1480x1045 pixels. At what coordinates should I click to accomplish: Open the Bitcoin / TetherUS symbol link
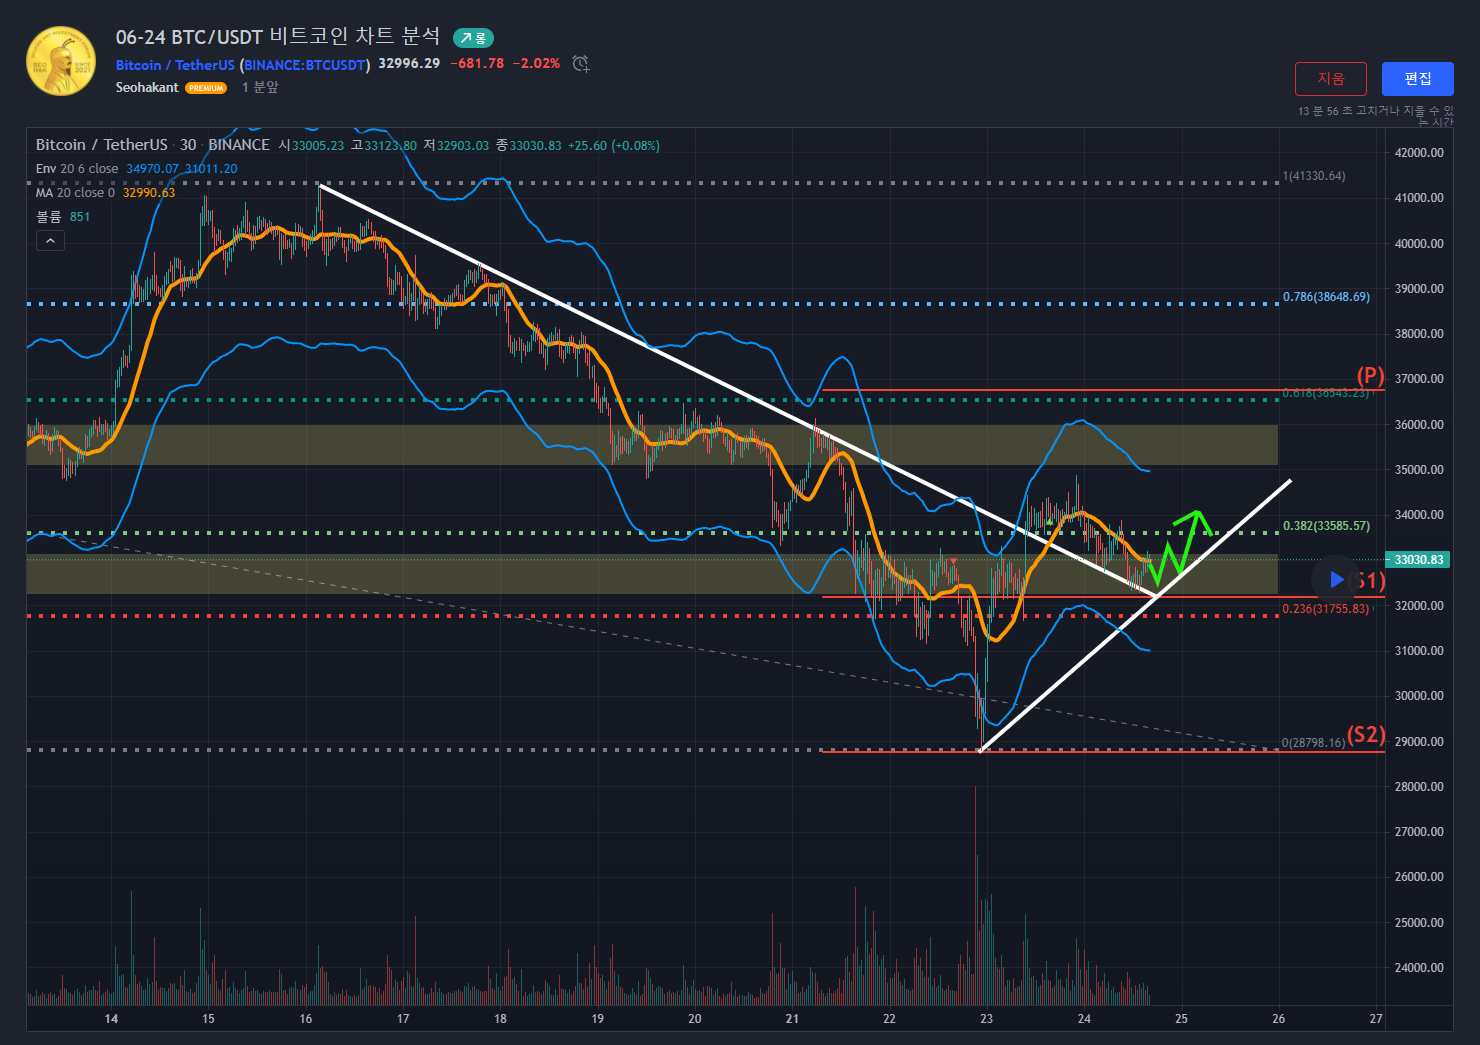[x=175, y=65]
